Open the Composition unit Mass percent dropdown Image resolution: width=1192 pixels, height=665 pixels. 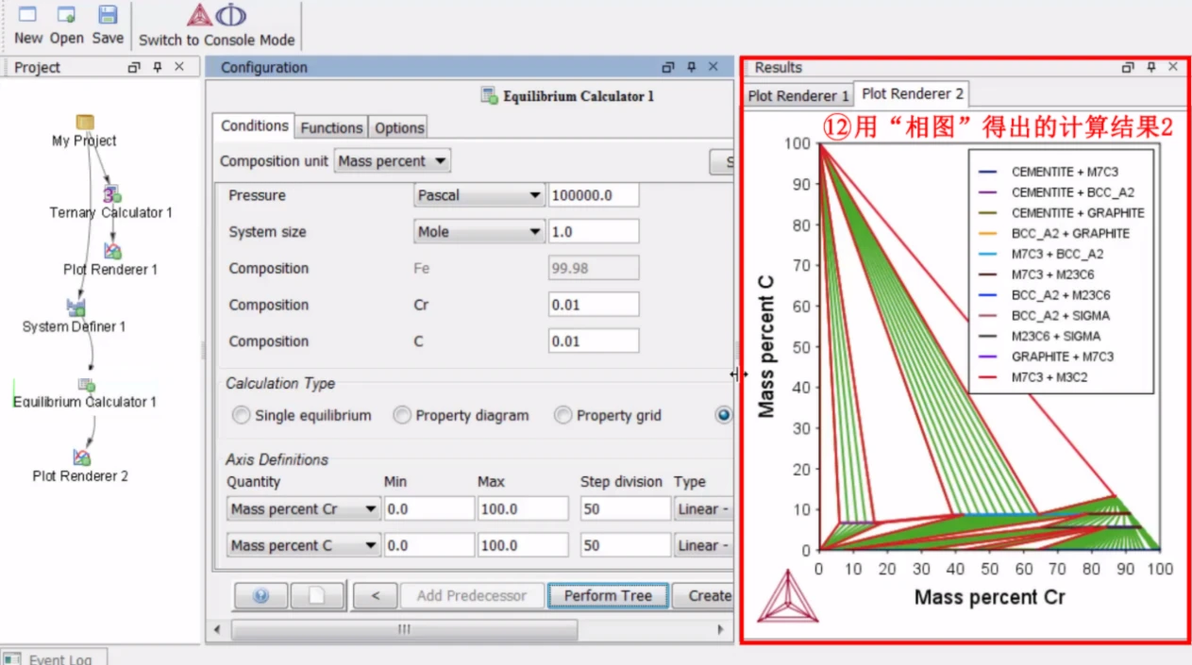pyautogui.click(x=392, y=161)
